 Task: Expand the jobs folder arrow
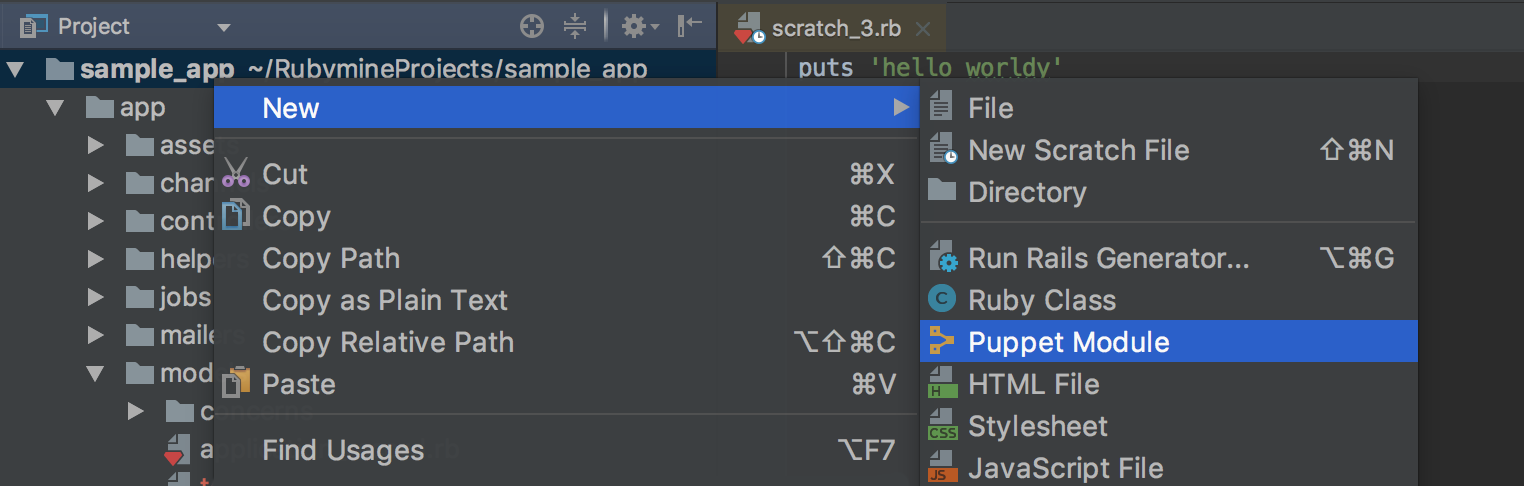pos(96,298)
